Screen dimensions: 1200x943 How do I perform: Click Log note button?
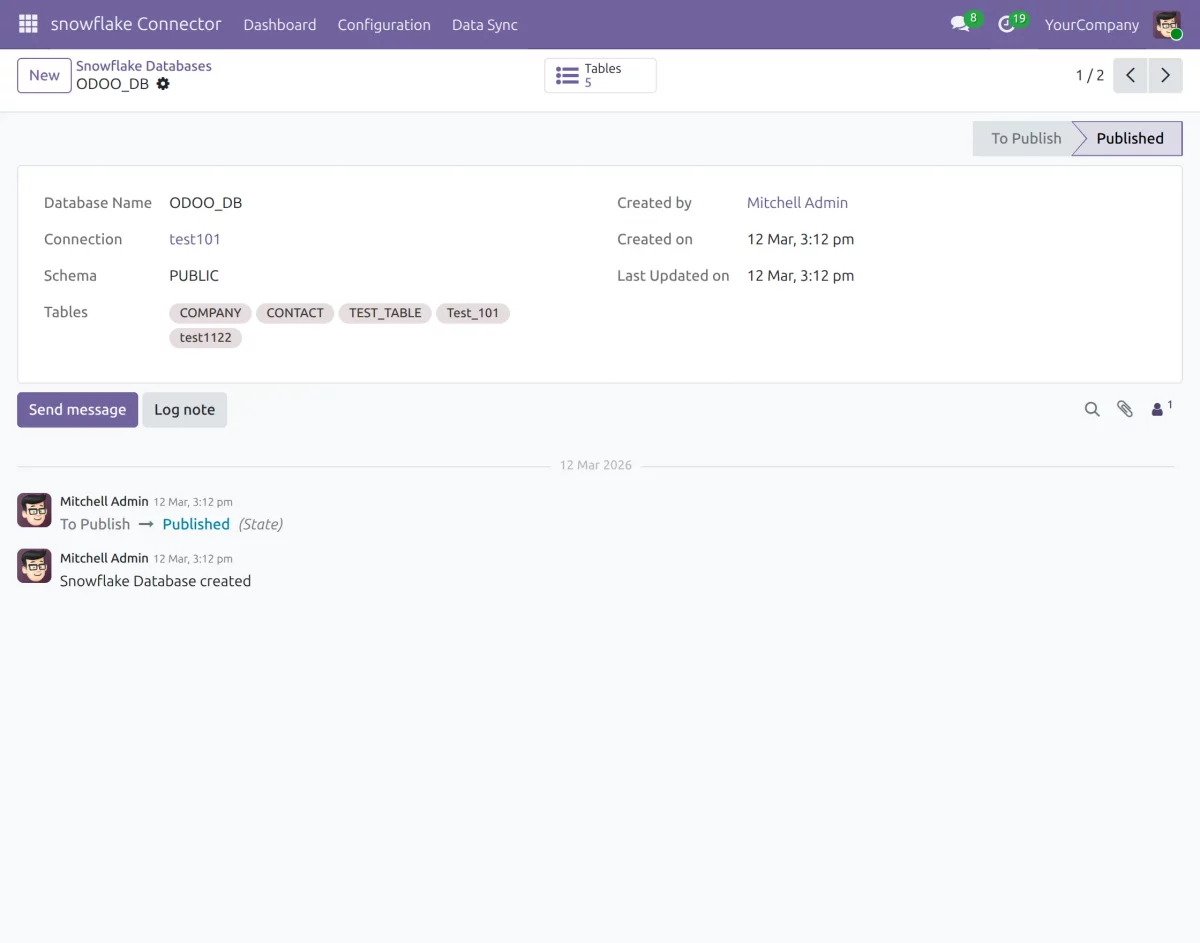coord(184,409)
